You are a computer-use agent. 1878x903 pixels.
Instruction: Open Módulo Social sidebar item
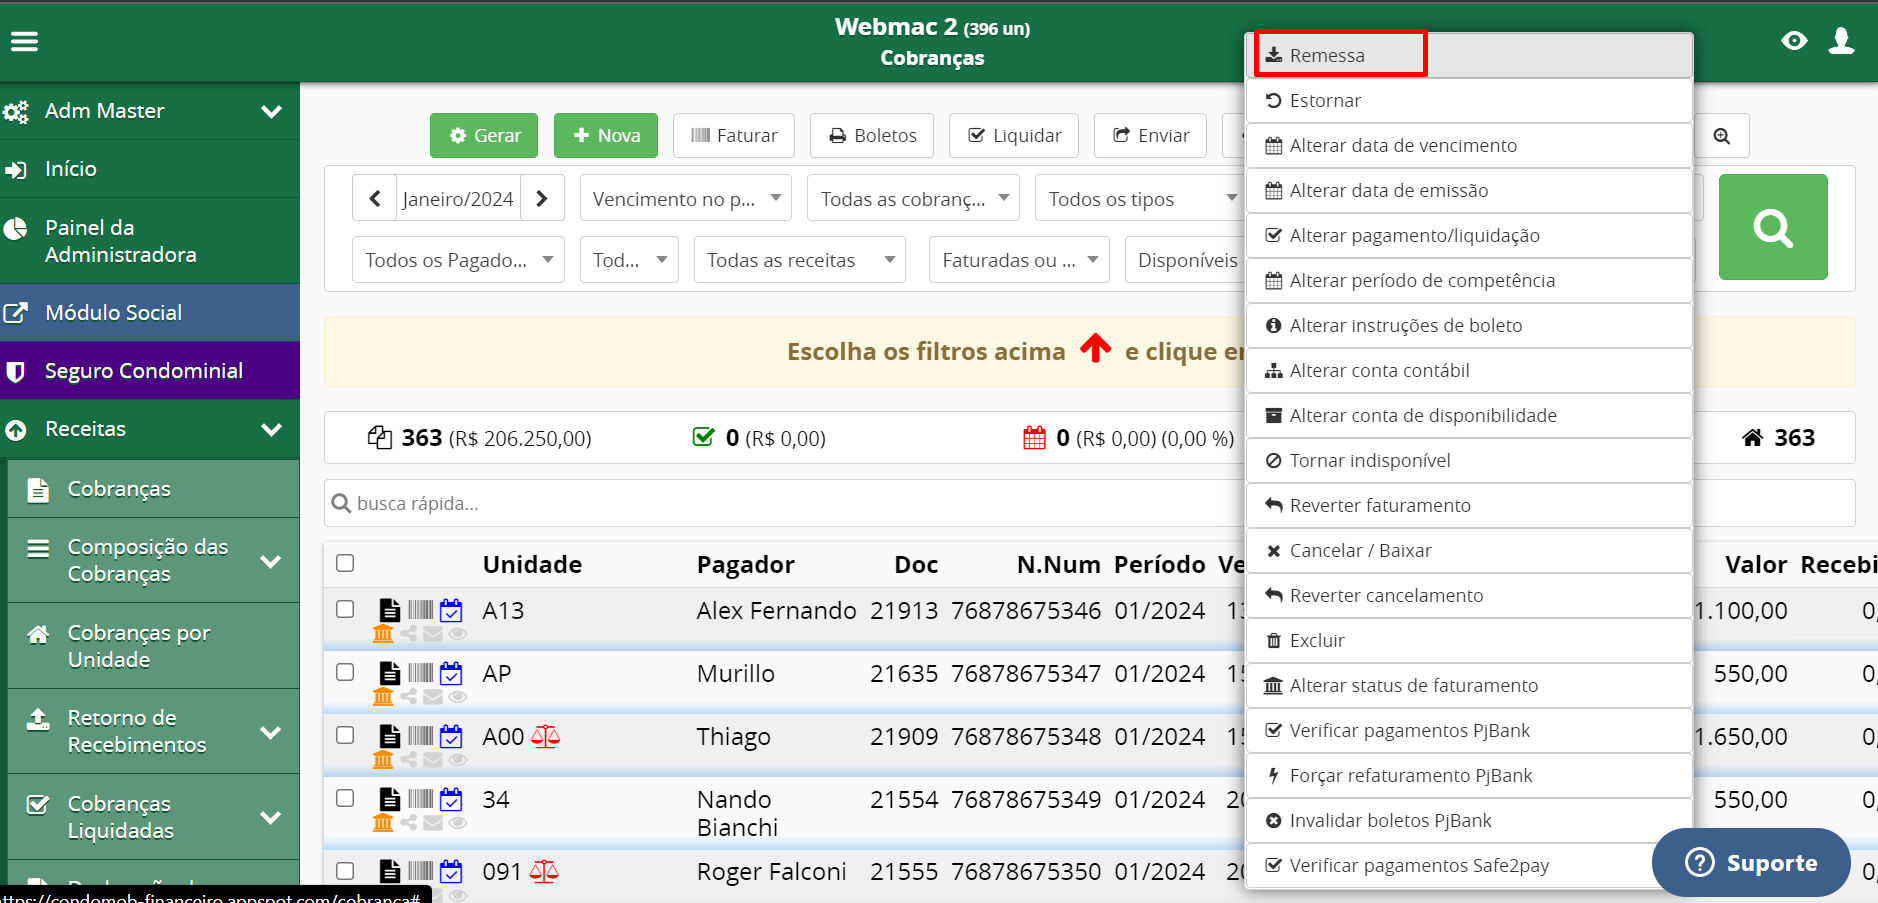(150, 313)
